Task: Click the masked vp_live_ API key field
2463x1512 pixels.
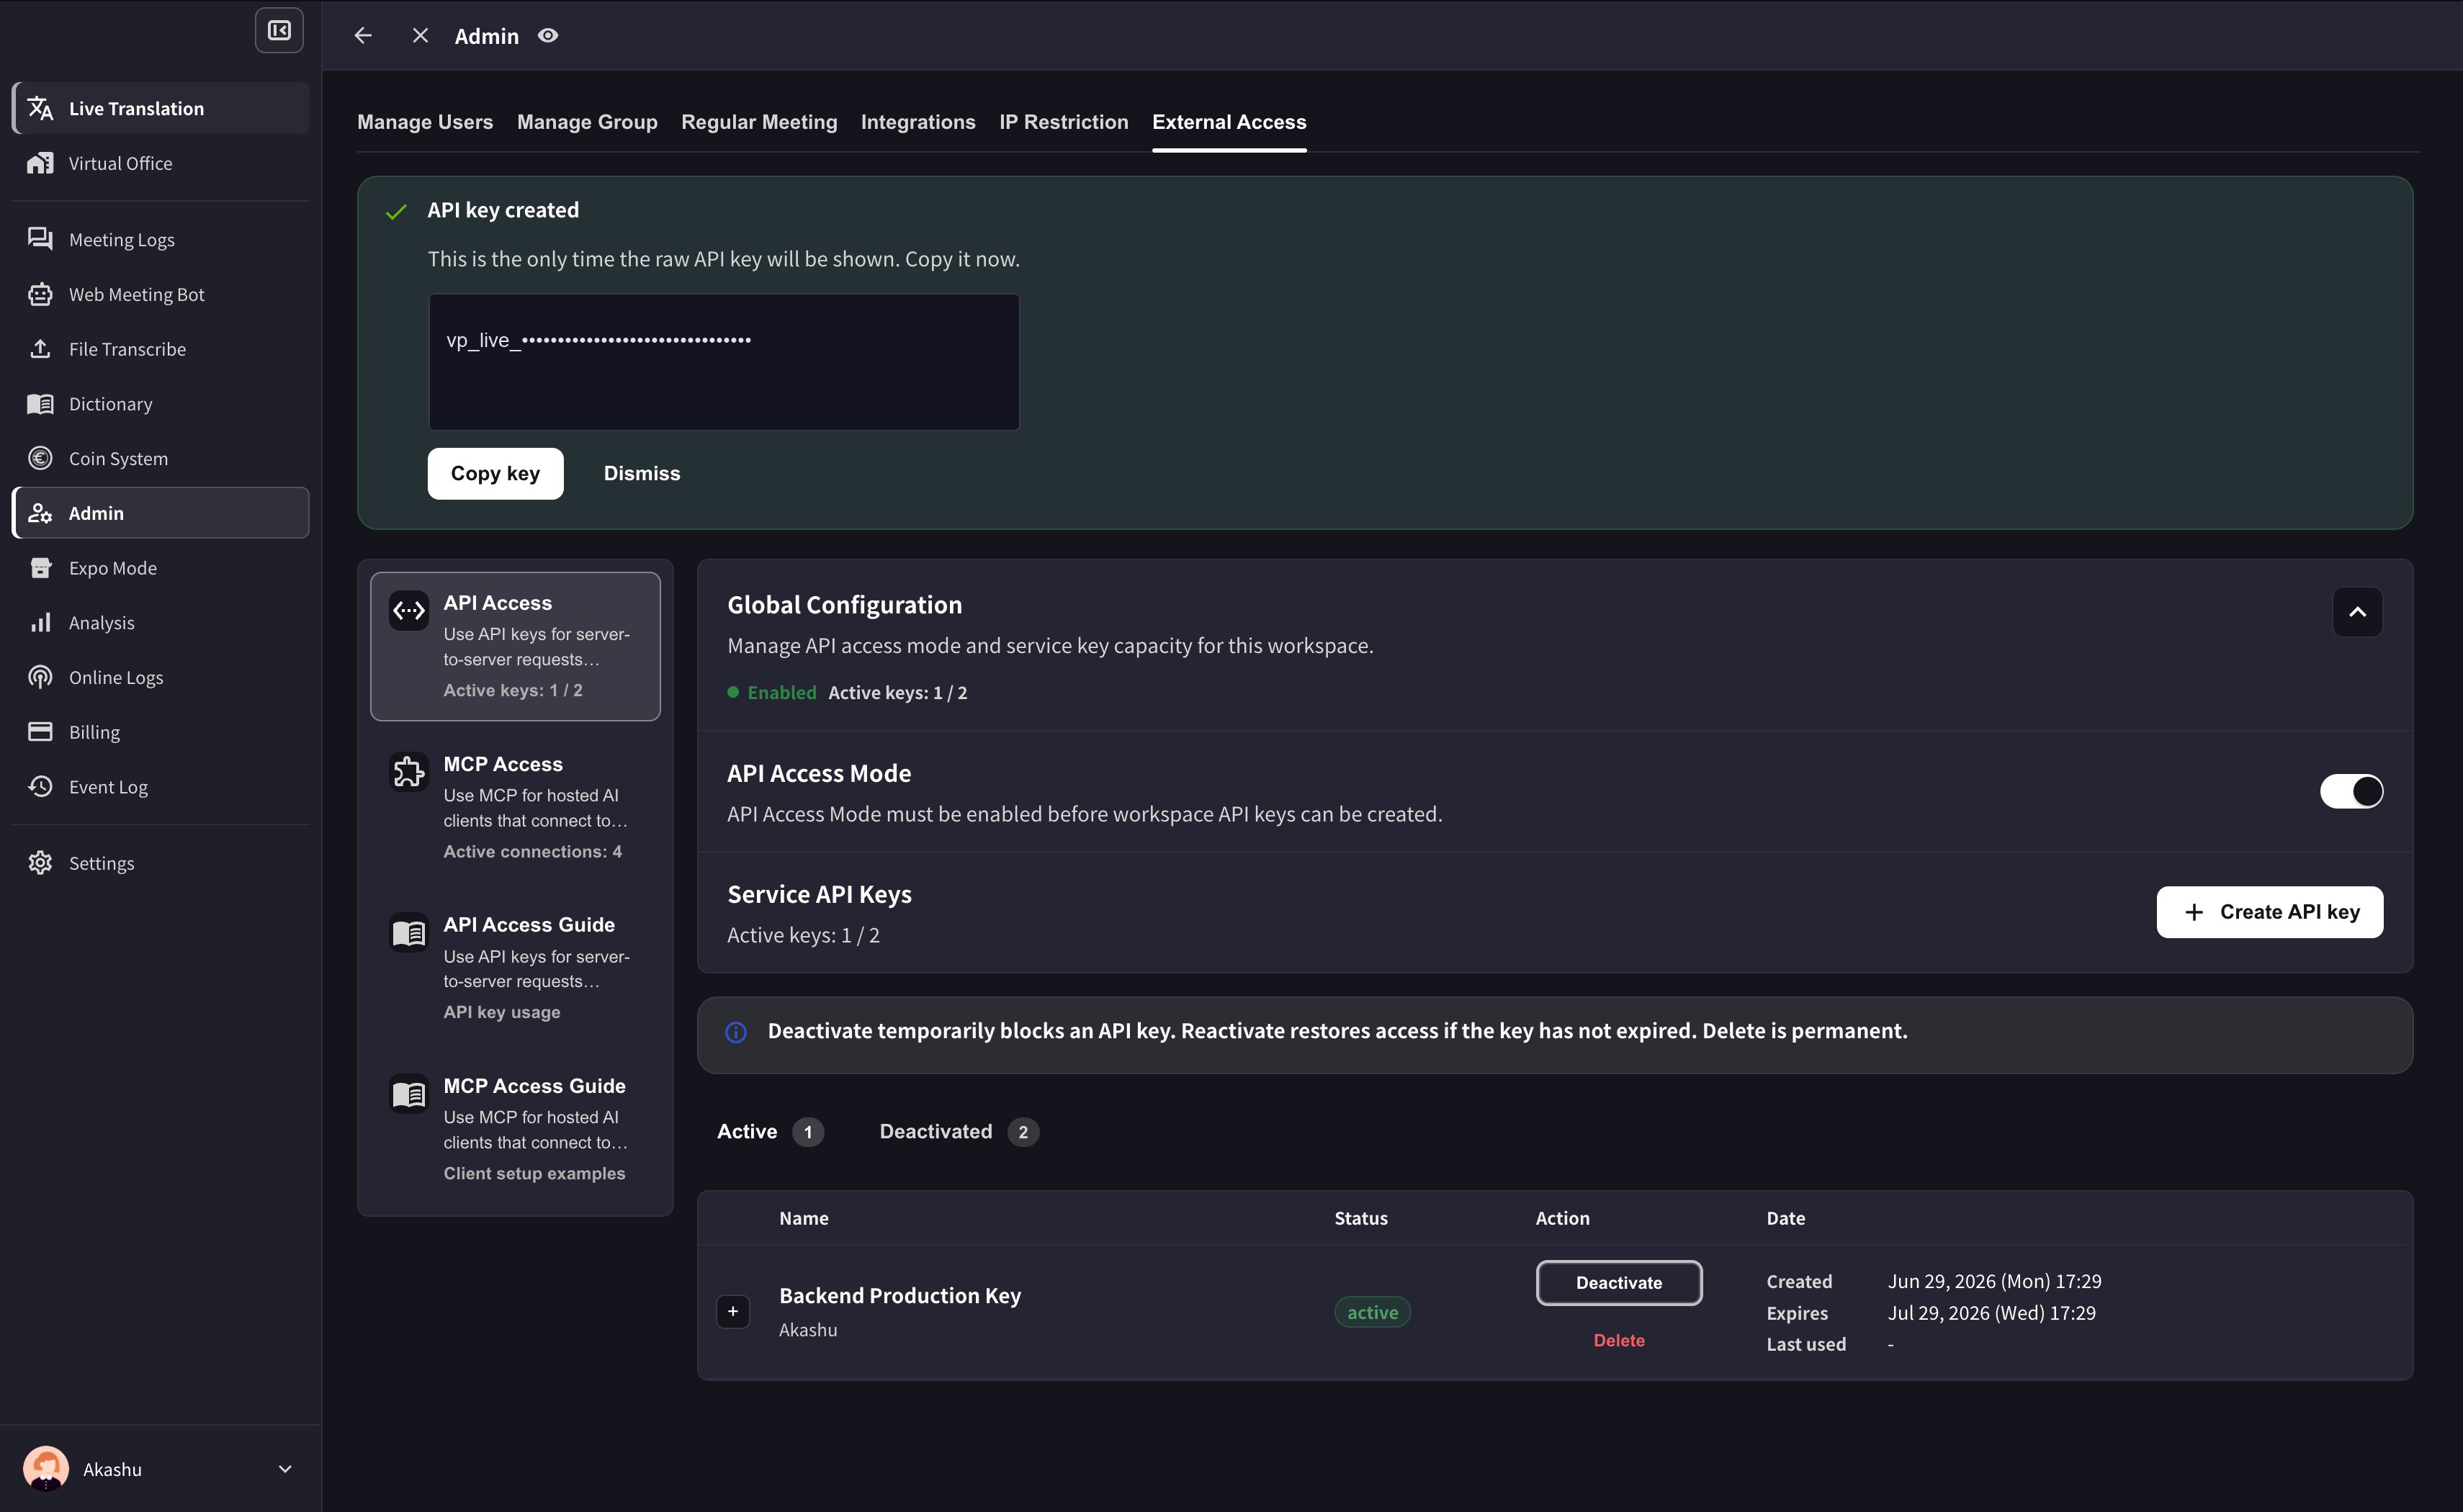Action: [724, 362]
